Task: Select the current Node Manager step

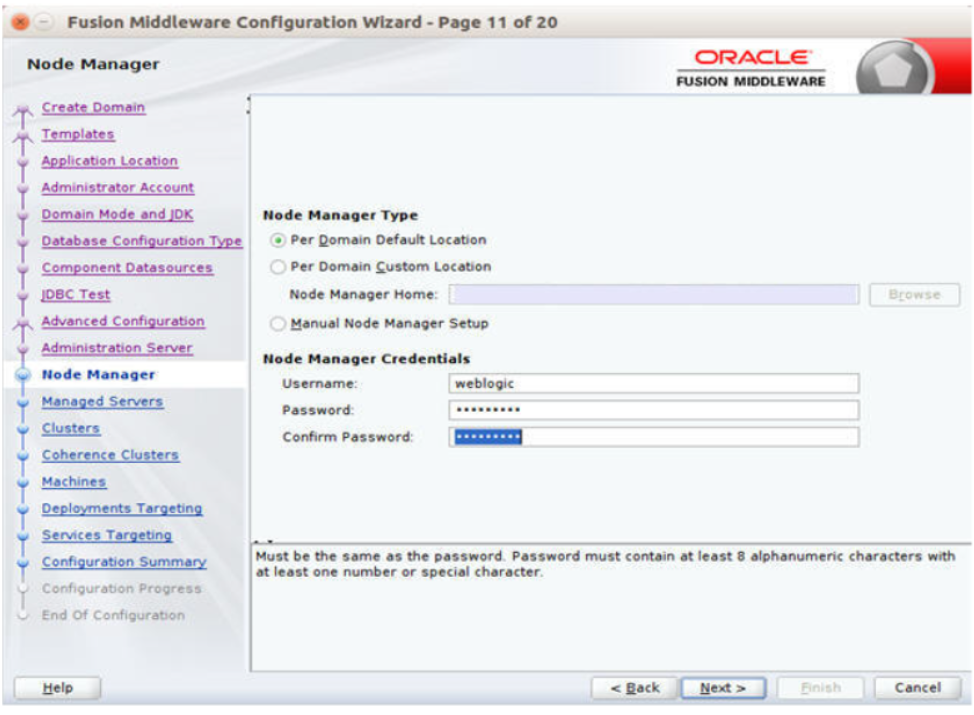Action: [x=98, y=374]
